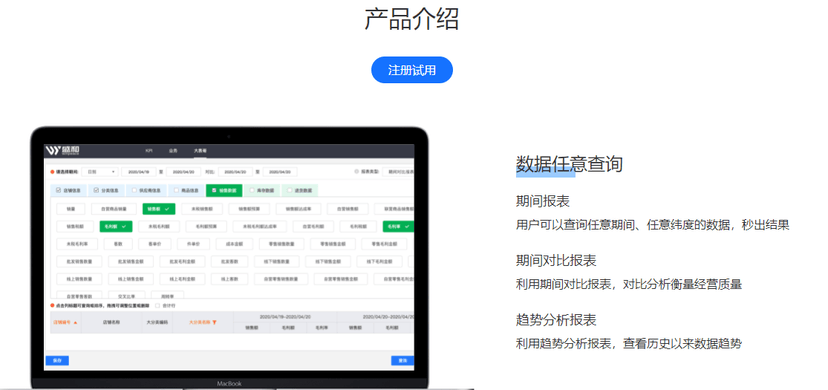Click the blue 查询 button at bottom right
Viewport: 828px width, 390px height.
(402, 360)
